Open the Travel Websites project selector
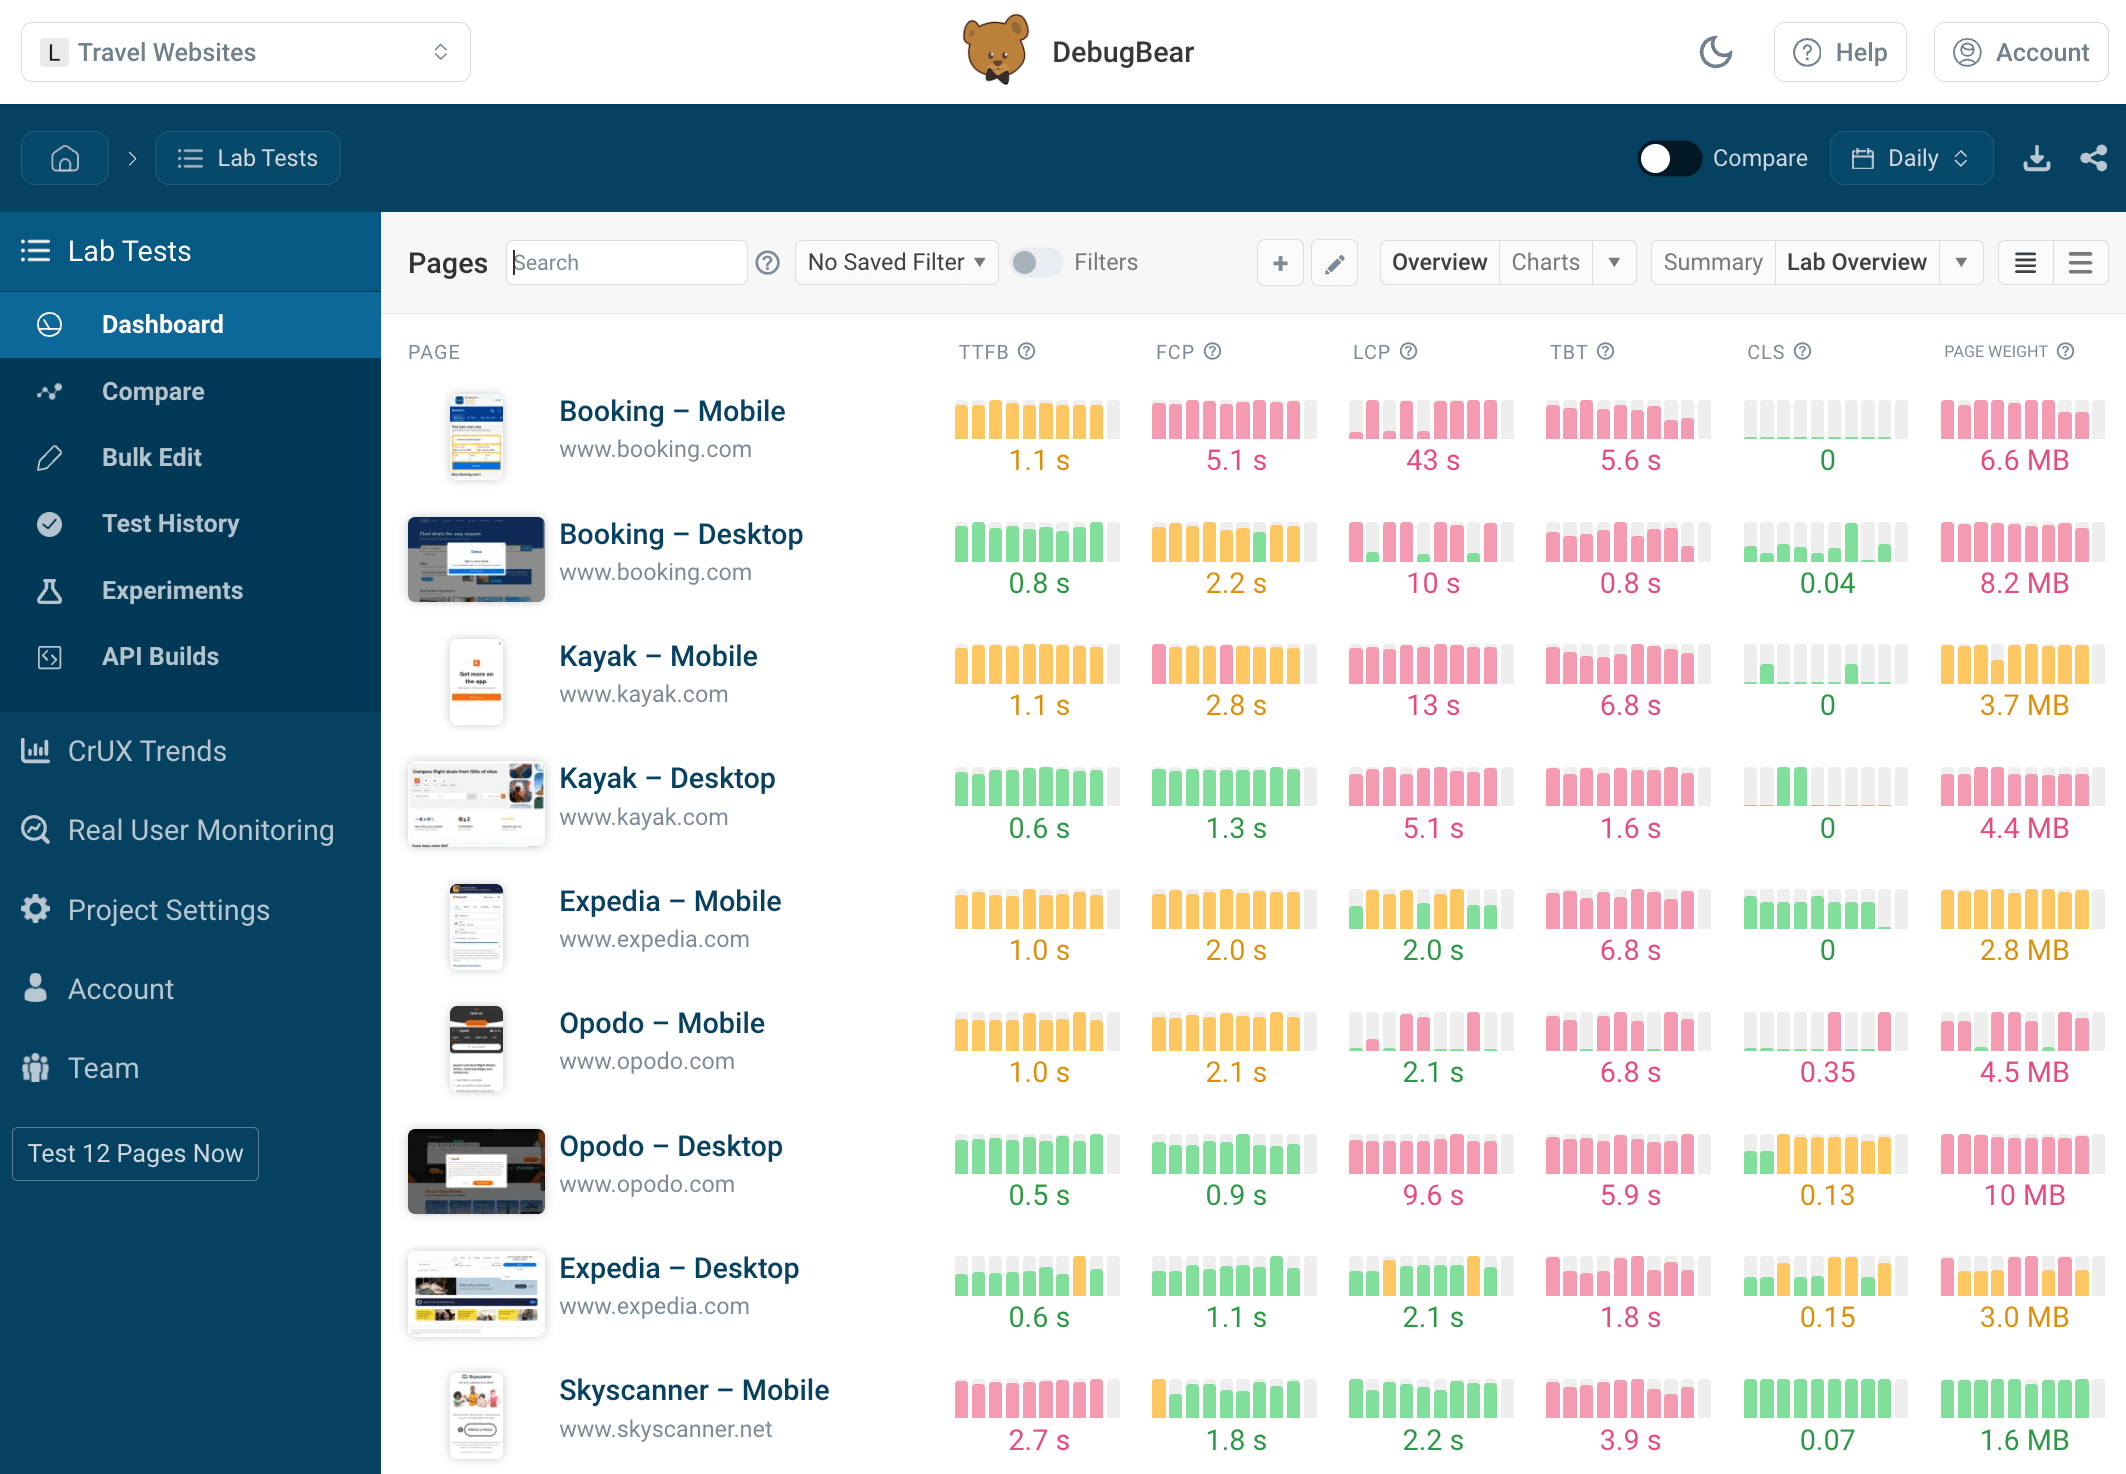 click(246, 52)
